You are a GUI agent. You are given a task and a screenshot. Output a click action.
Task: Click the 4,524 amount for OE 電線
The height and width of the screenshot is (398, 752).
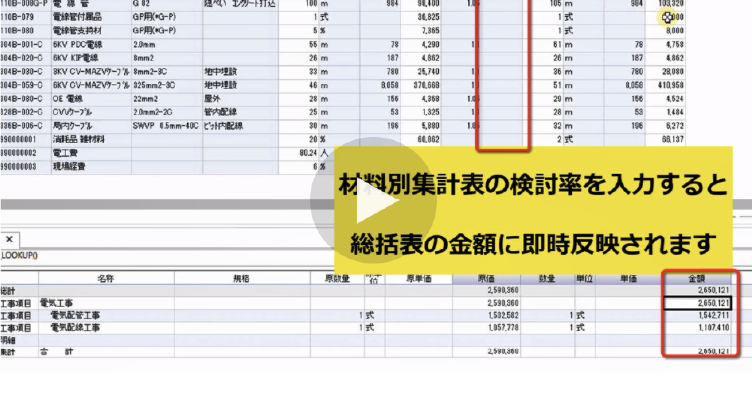(x=665, y=99)
